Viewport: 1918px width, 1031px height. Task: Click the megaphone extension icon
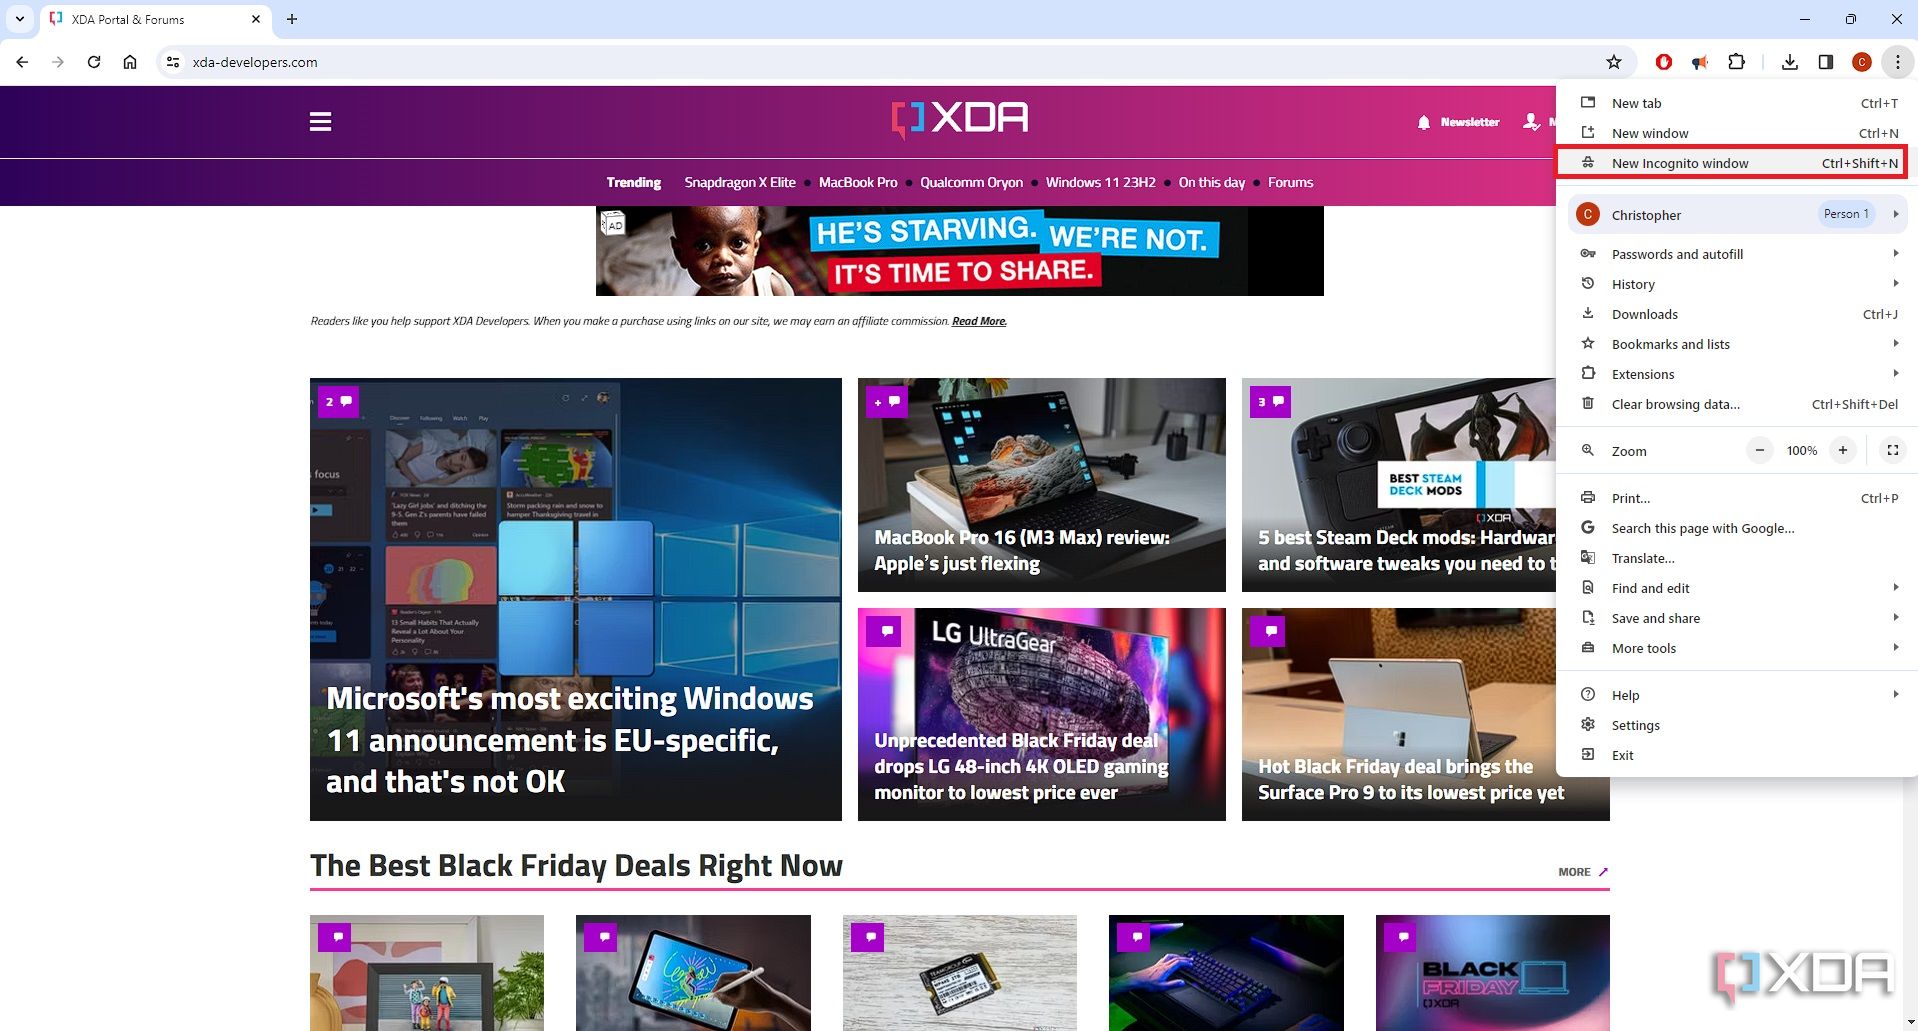coord(1700,62)
